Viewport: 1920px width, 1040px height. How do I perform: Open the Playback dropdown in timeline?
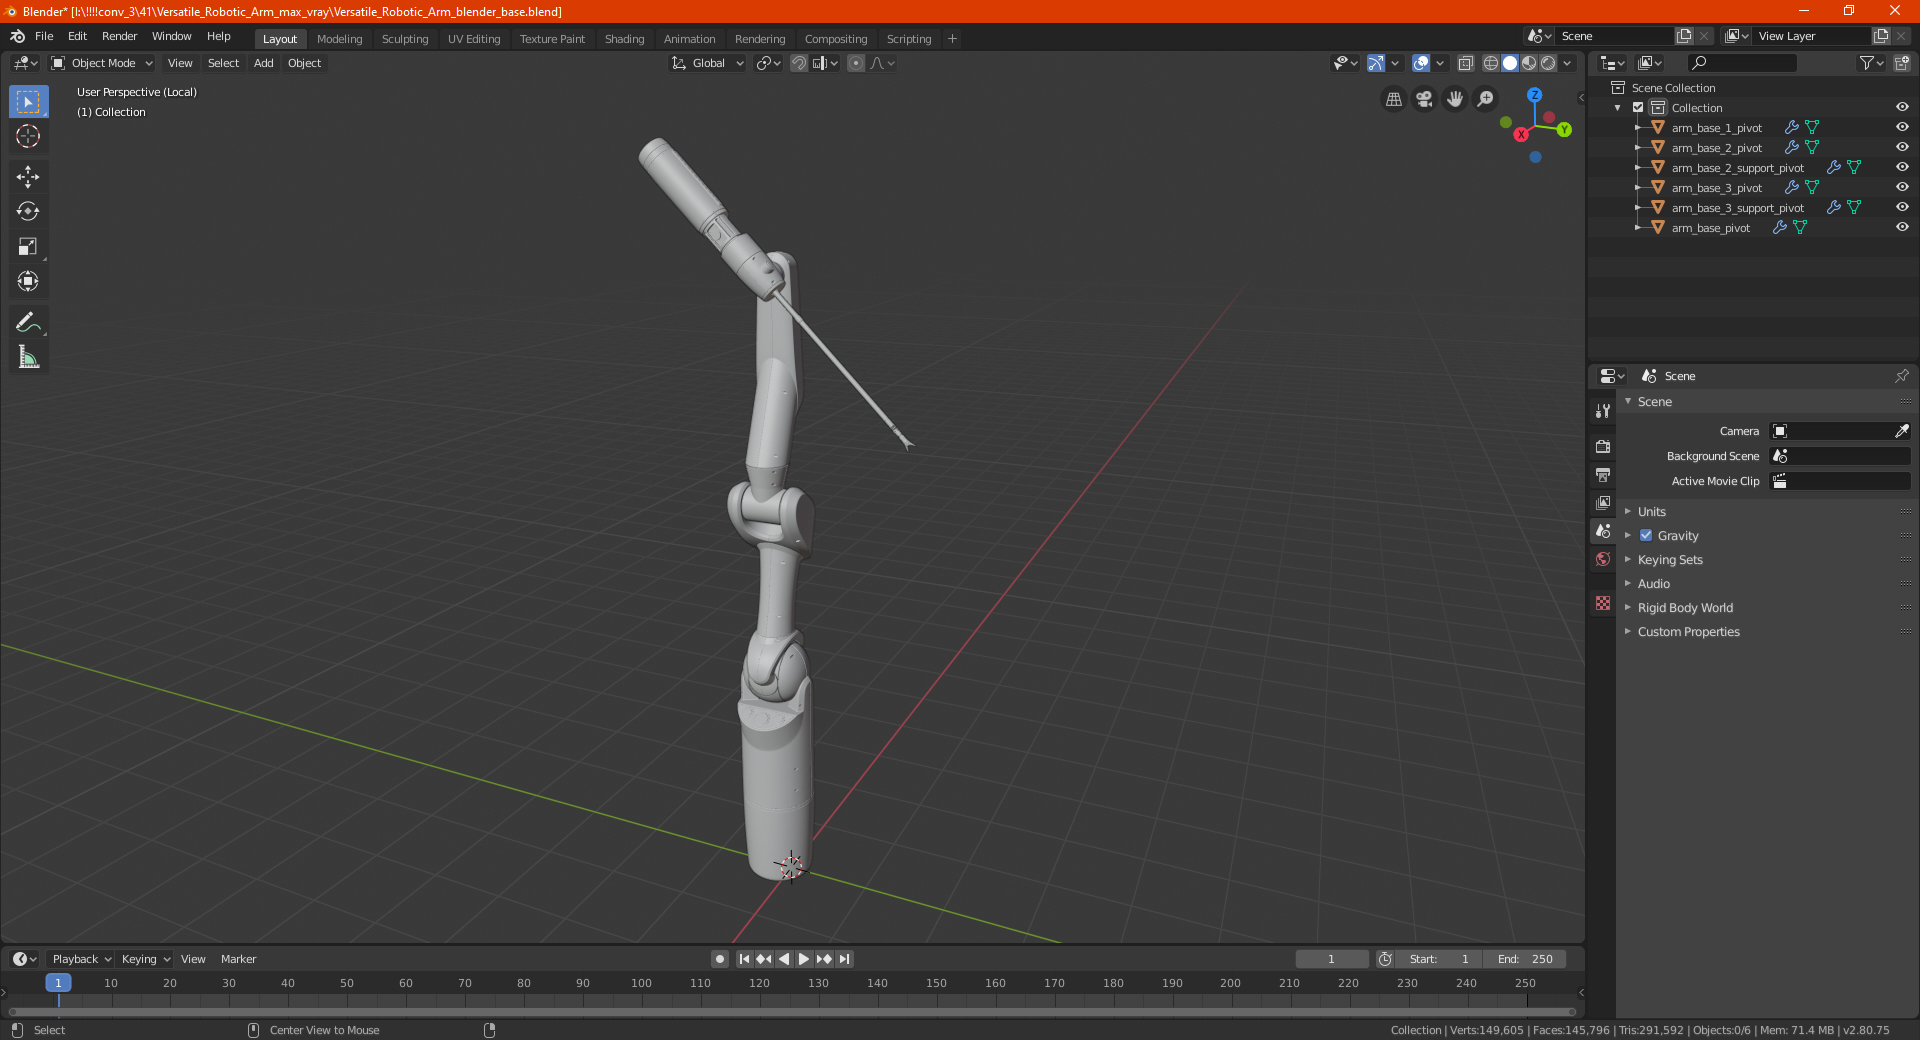pos(81,959)
